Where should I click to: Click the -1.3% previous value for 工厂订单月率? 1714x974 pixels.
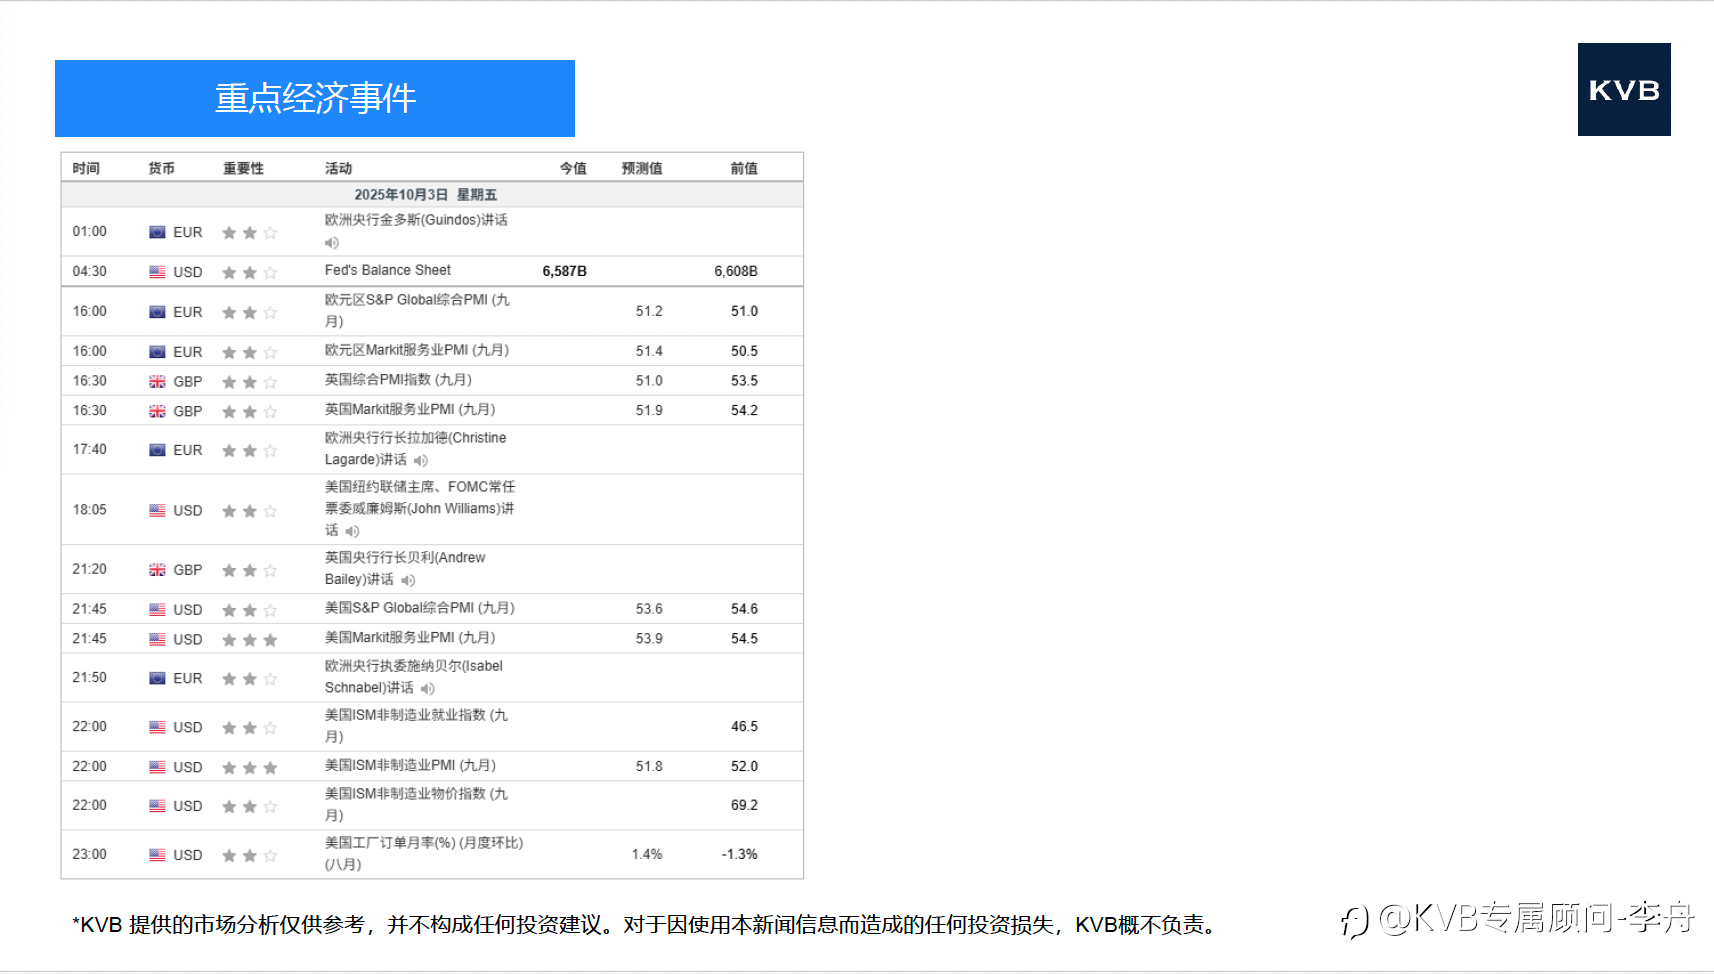pyautogui.click(x=740, y=854)
